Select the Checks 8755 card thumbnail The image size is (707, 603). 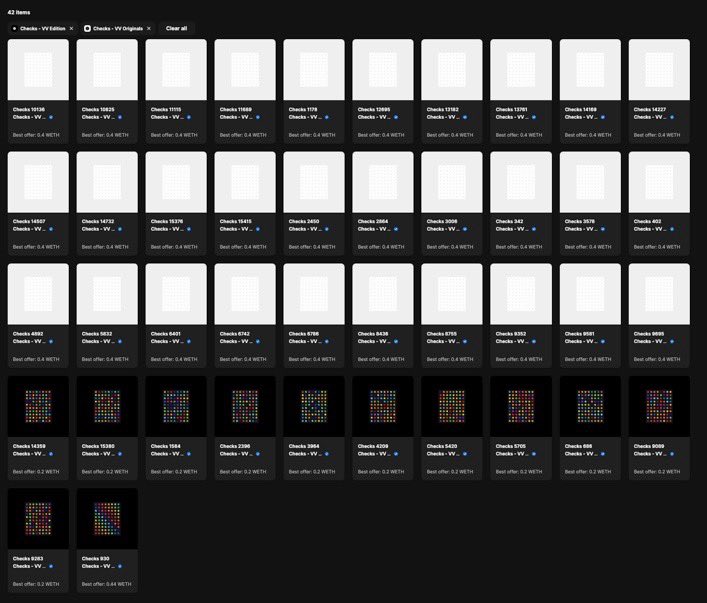[452, 294]
